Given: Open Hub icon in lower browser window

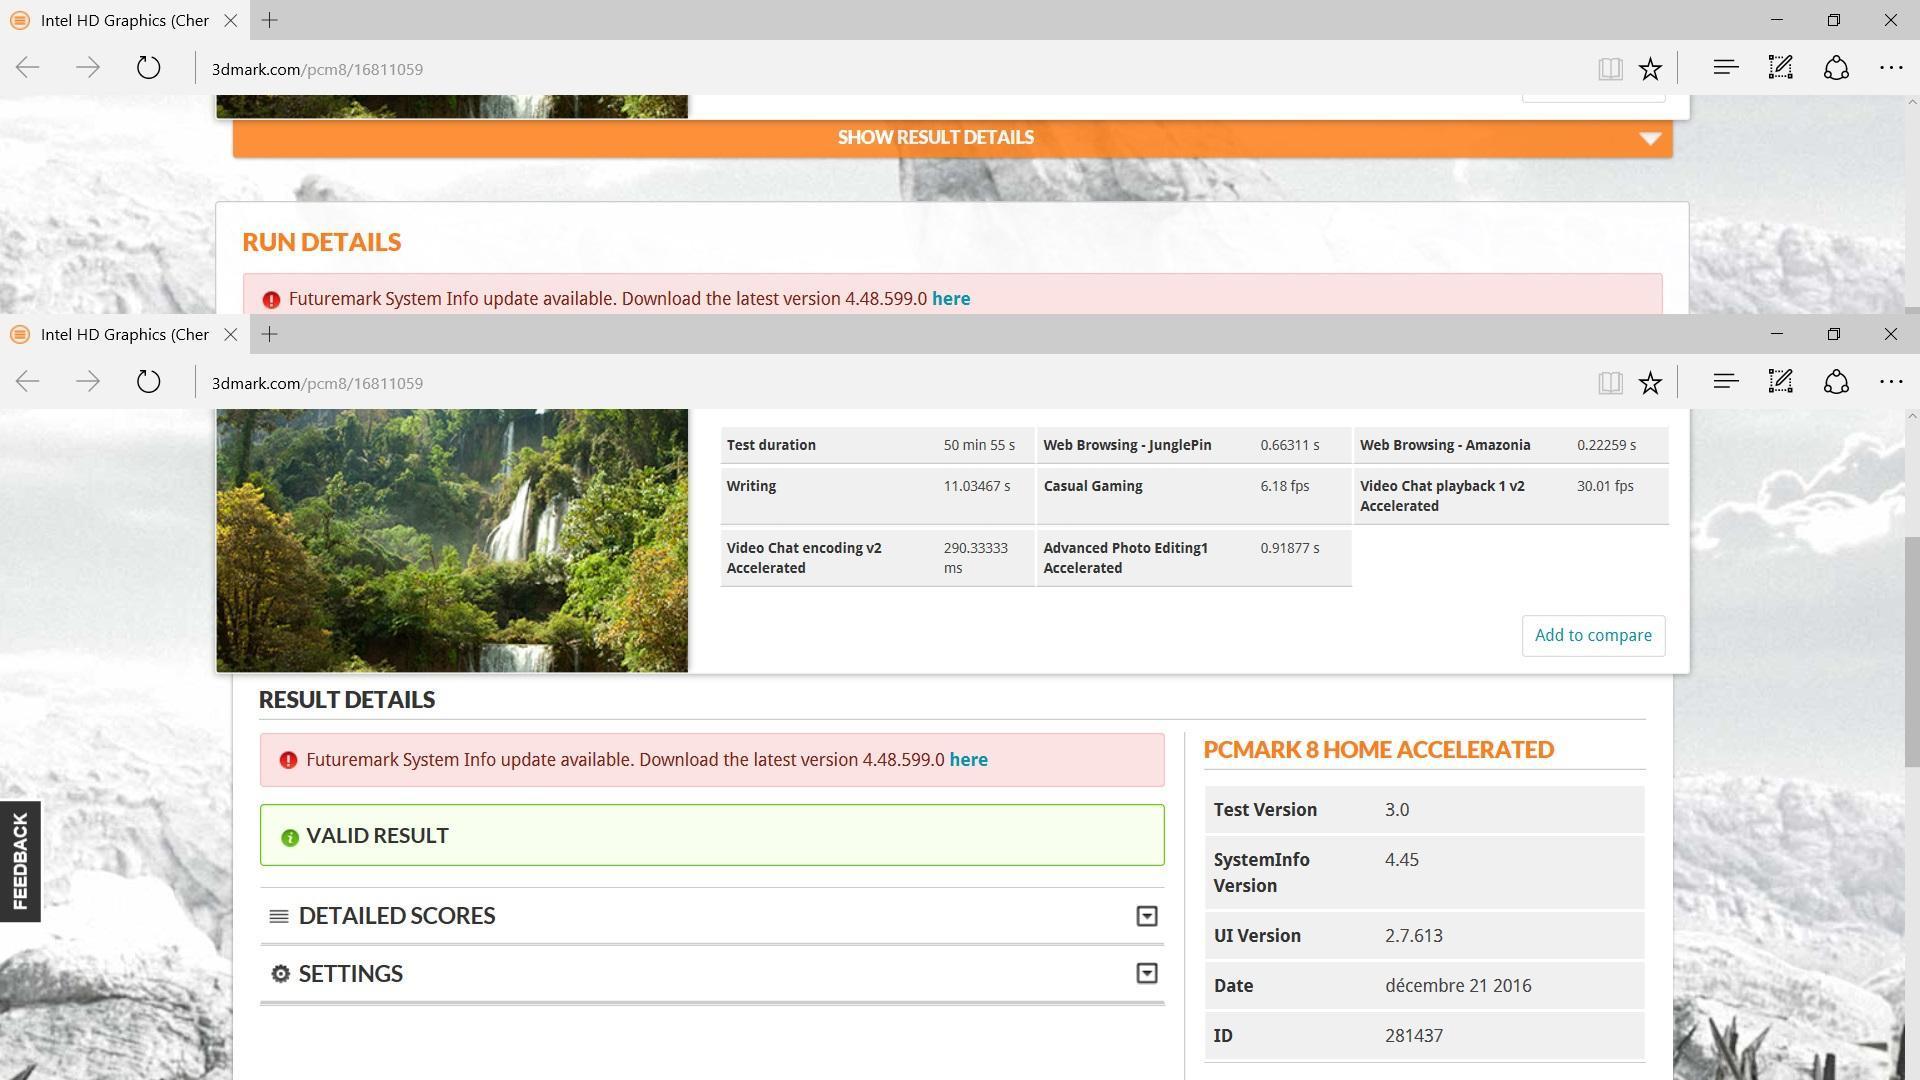Looking at the screenshot, I should click(x=1725, y=382).
